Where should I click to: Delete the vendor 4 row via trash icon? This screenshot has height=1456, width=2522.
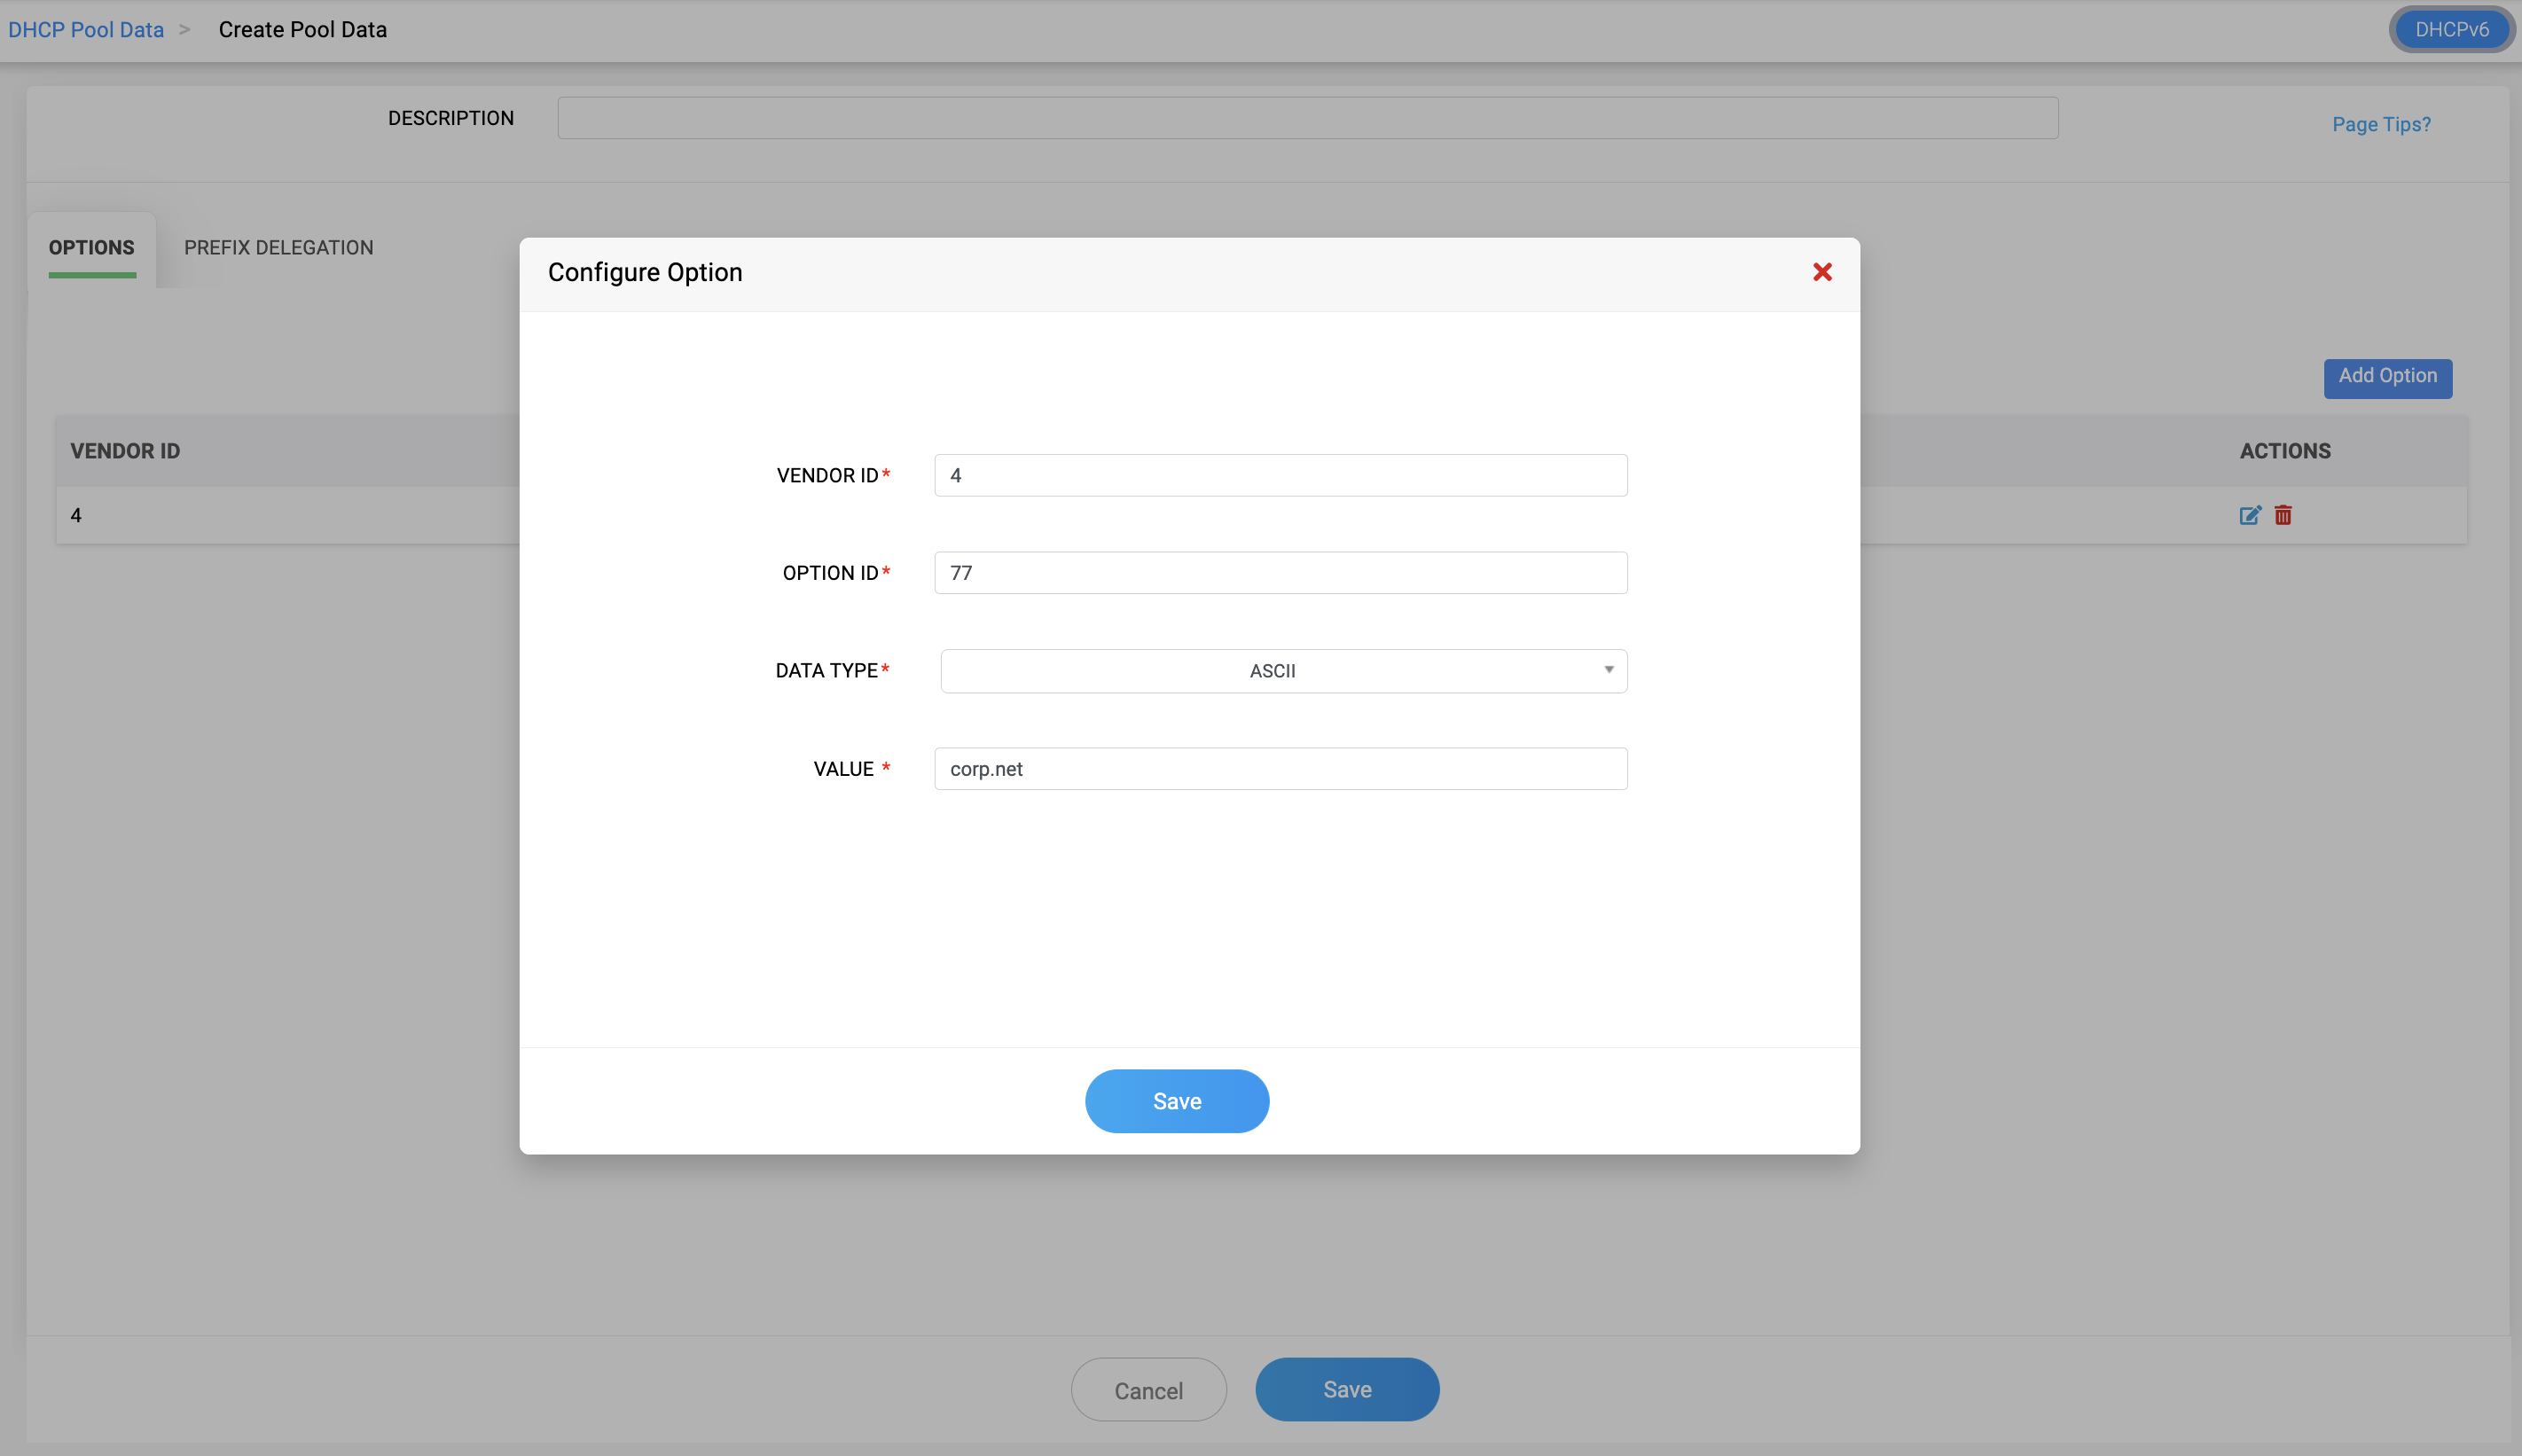pos(2283,515)
